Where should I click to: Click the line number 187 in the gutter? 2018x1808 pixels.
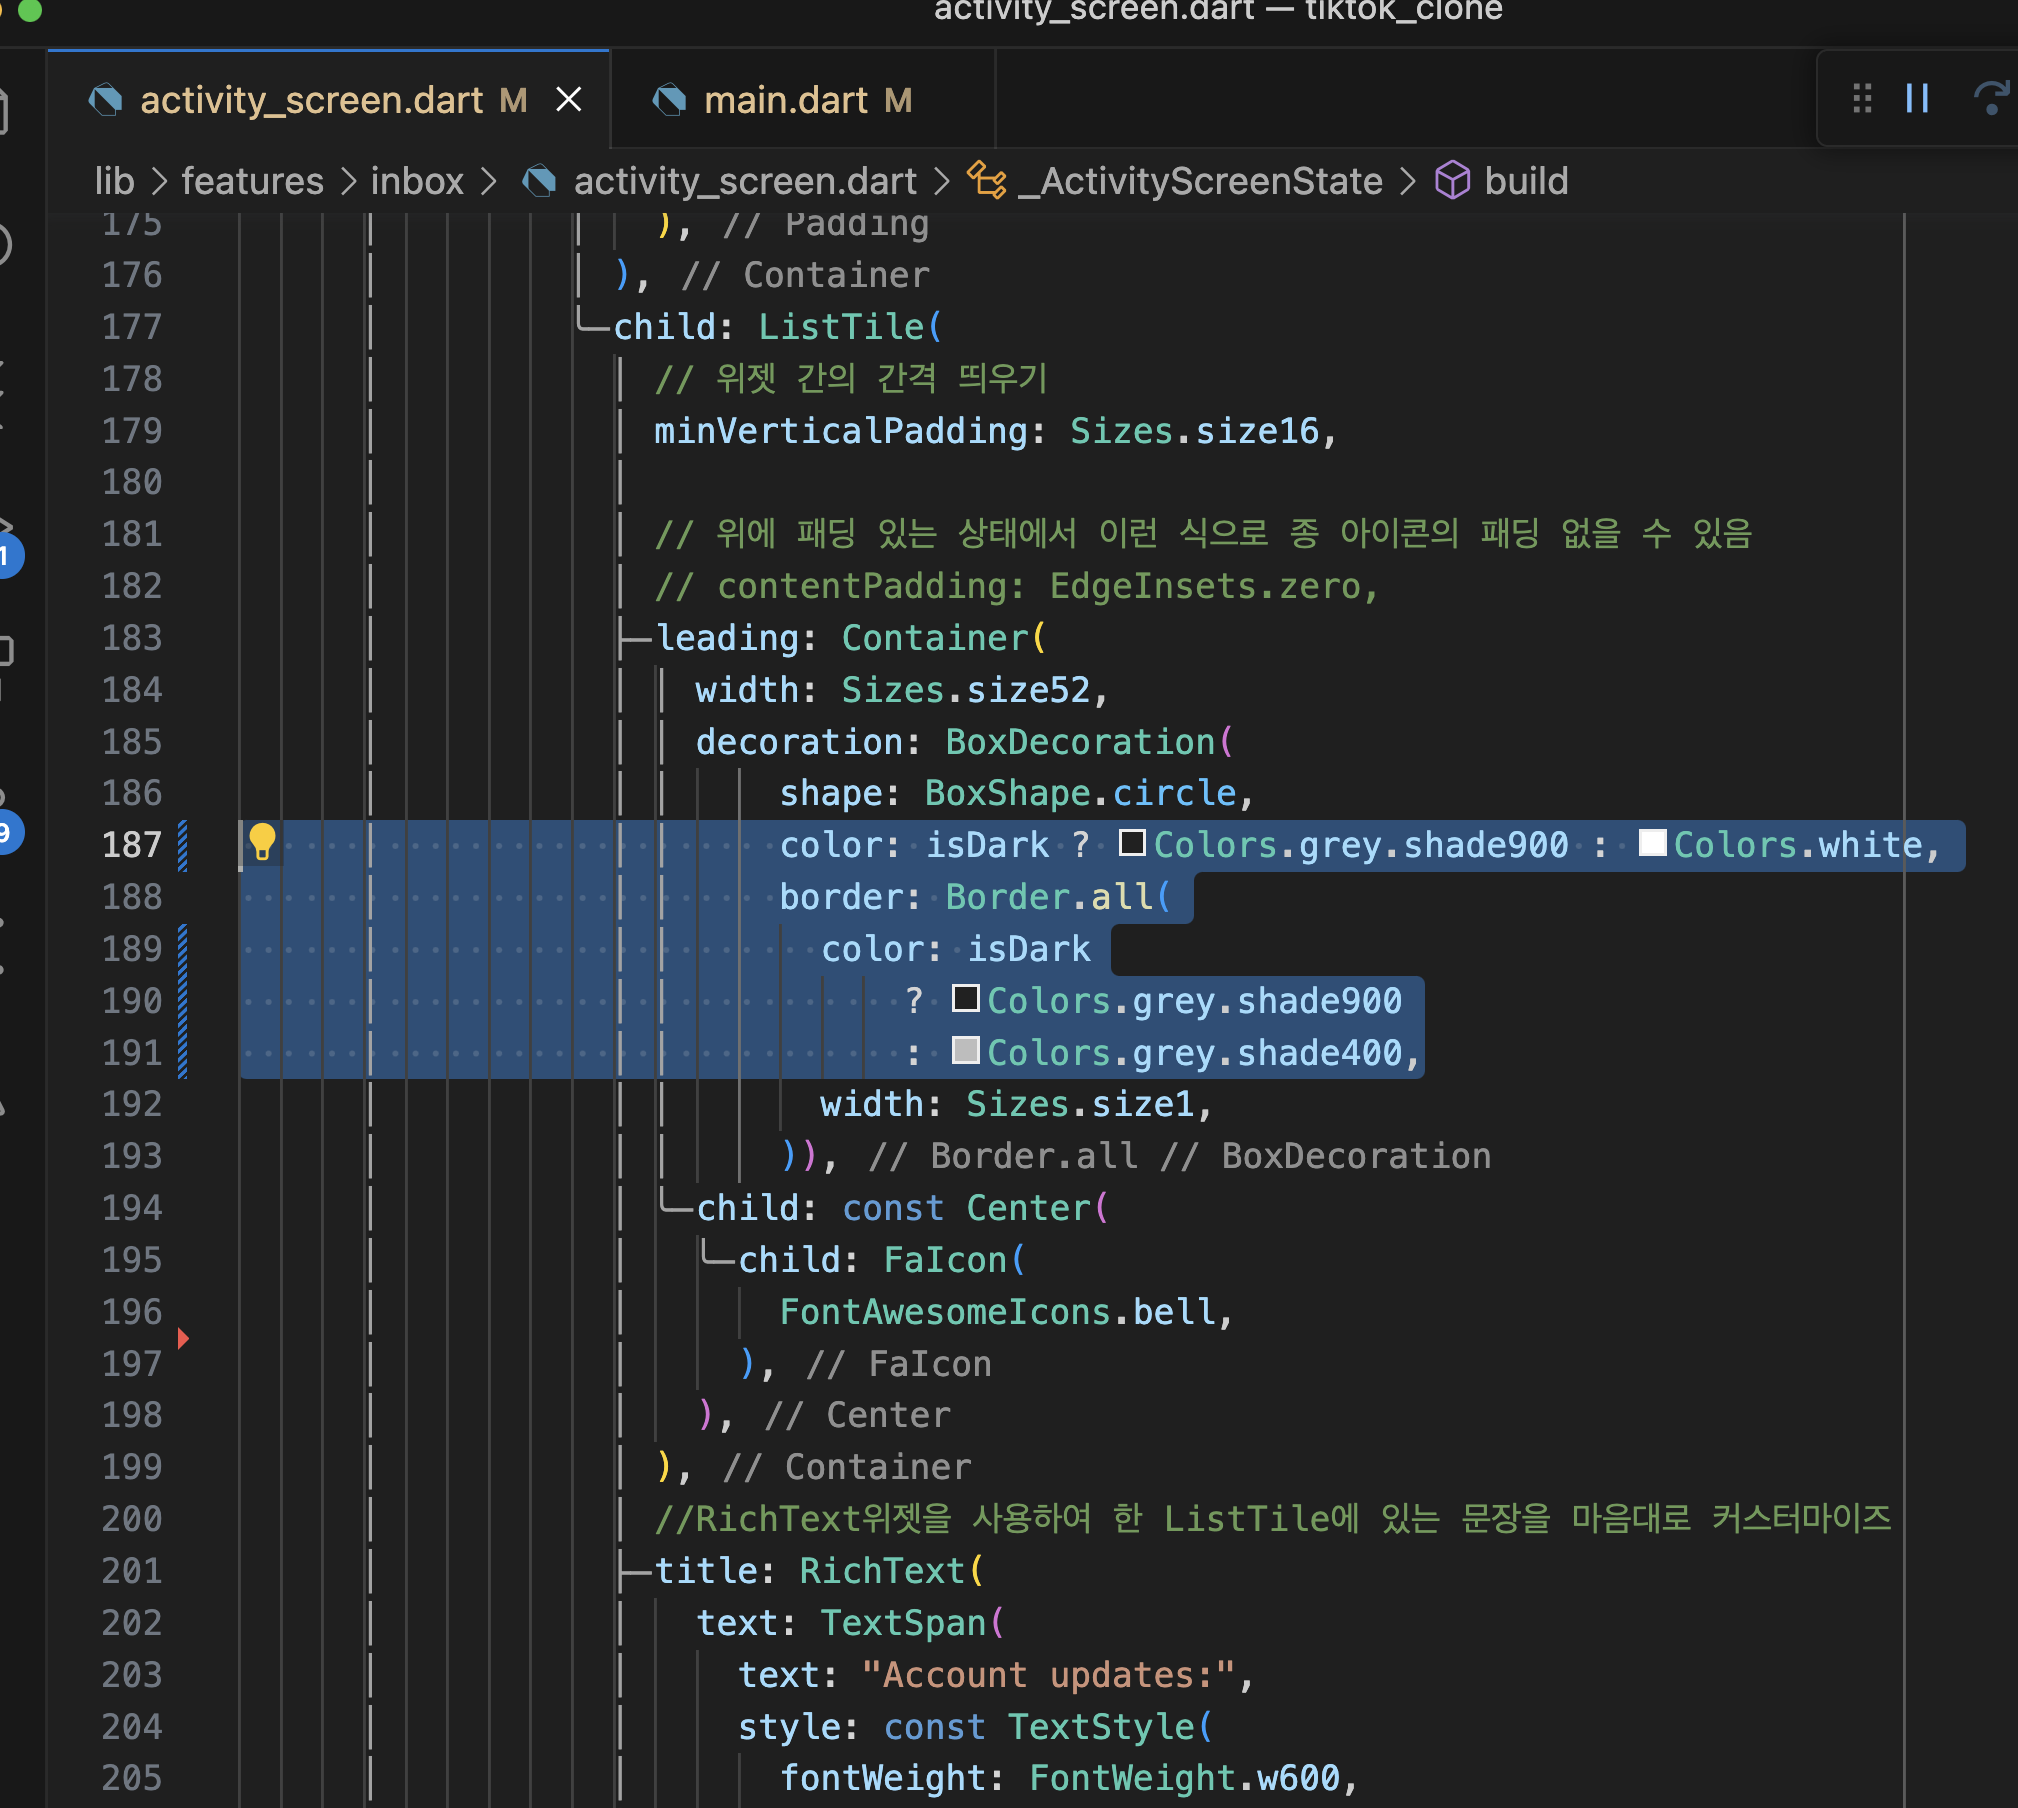(x=131, y=845)
